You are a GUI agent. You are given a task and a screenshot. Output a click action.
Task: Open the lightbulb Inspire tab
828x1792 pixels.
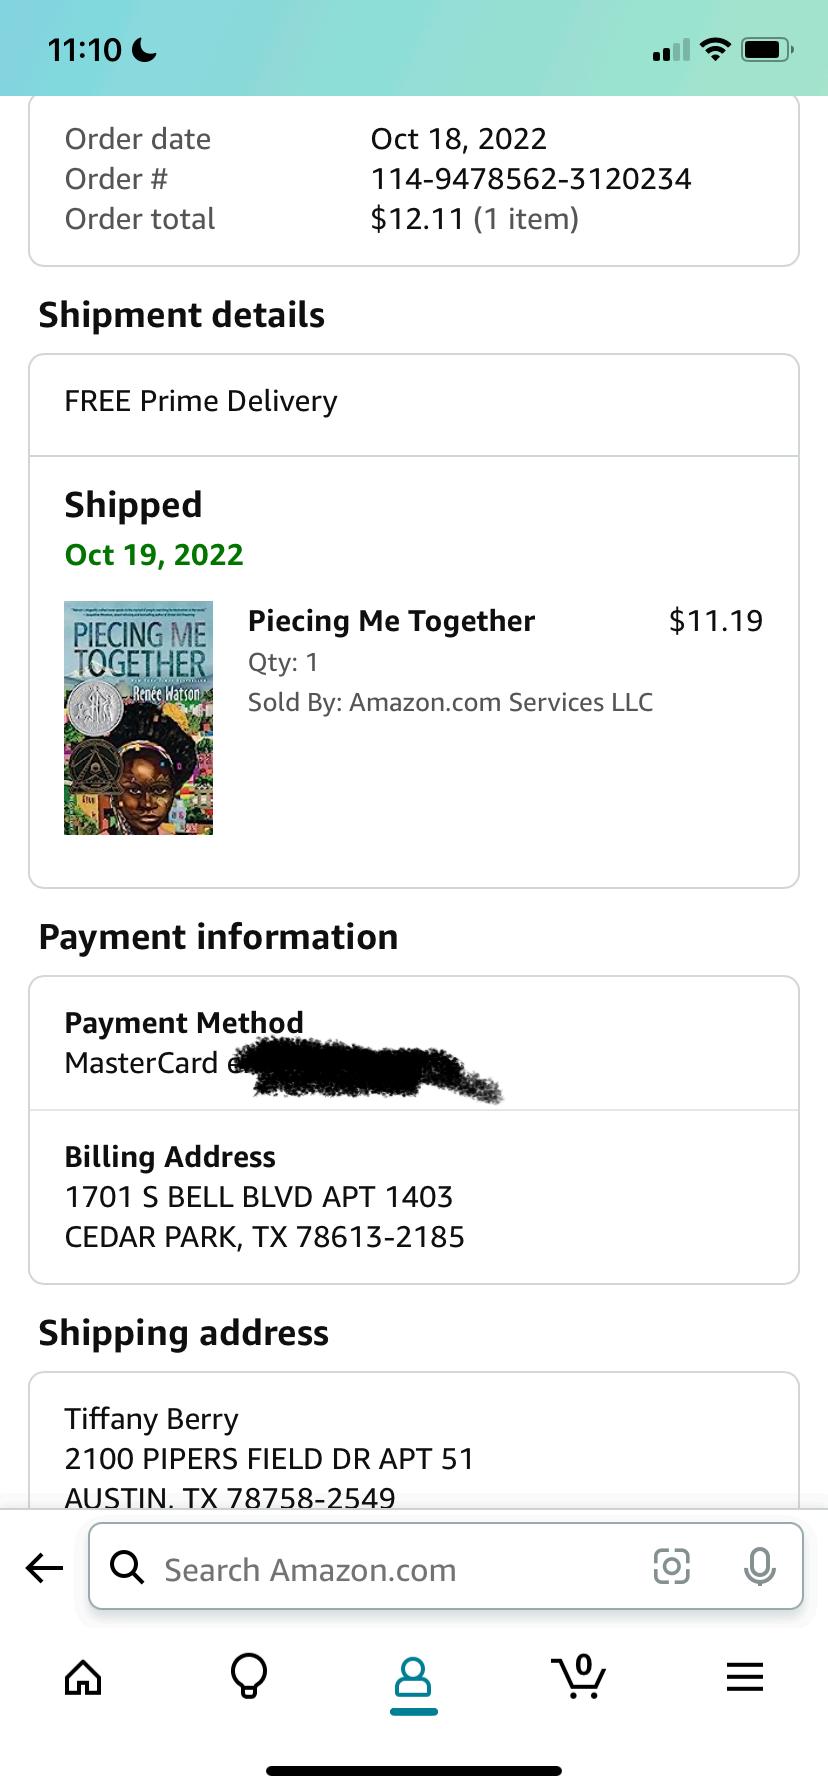tap(249, 1676)
